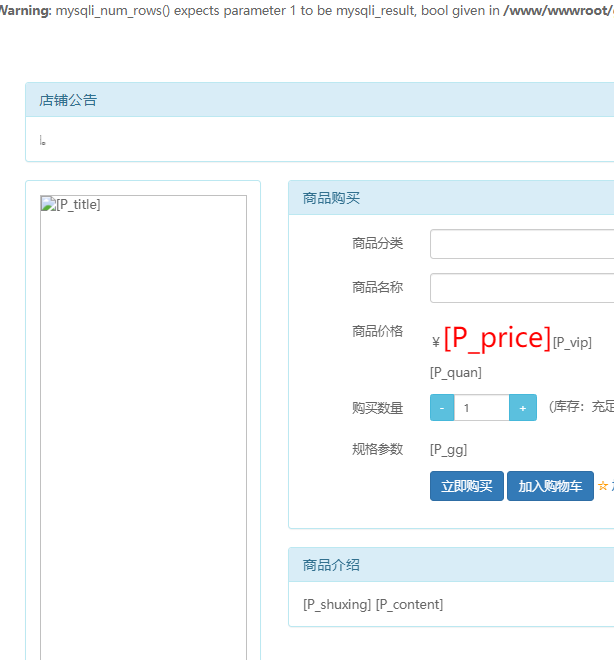
Task: Click the broken image icon beside [P_title]
Action: point(48,204)
